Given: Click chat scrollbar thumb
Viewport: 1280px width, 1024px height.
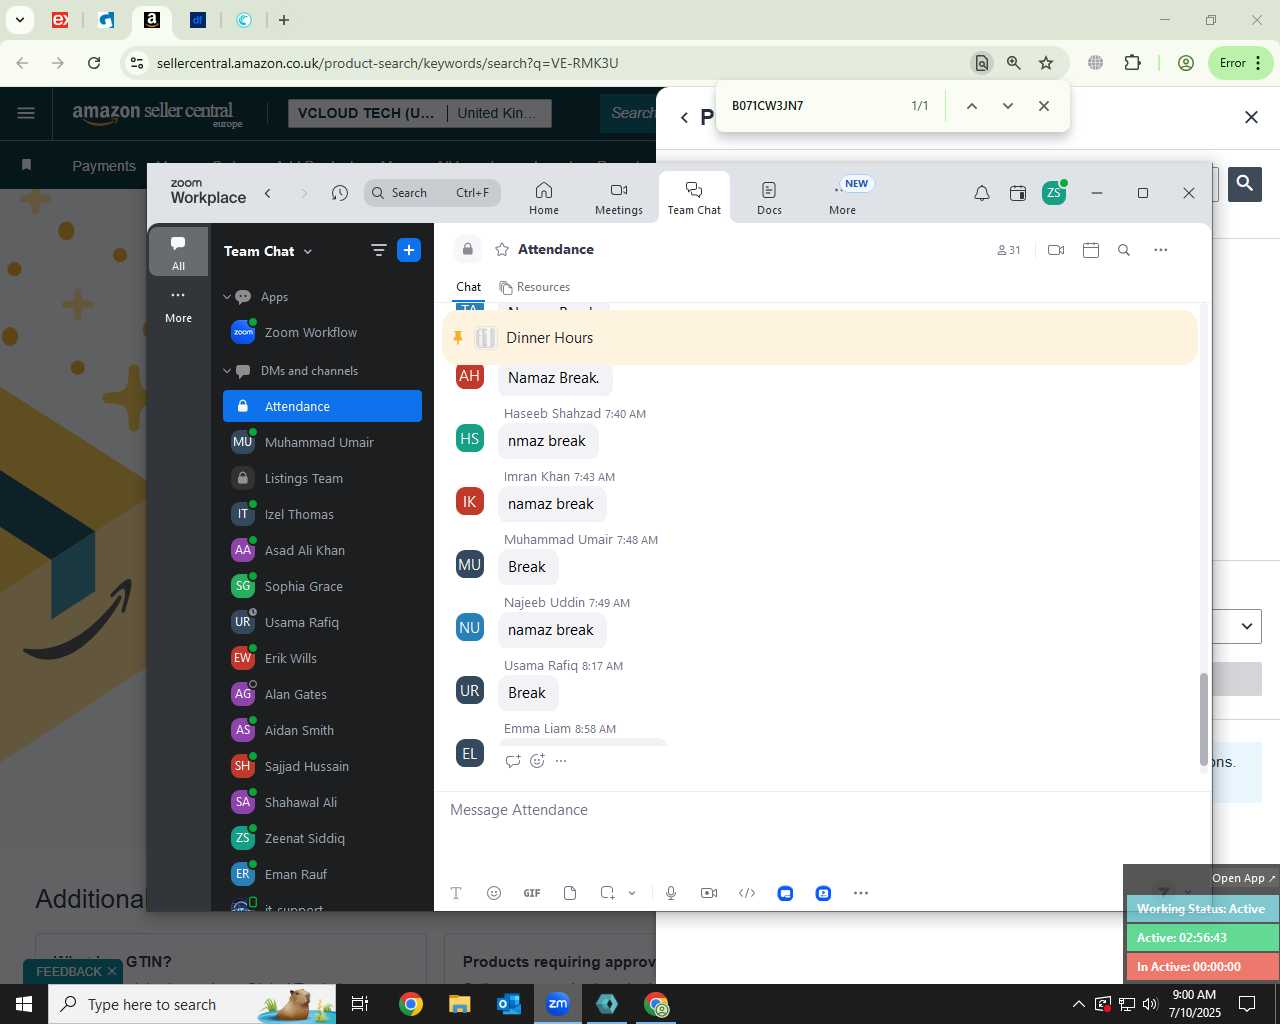Looking at the screenshot, I should coord(1204,720).
